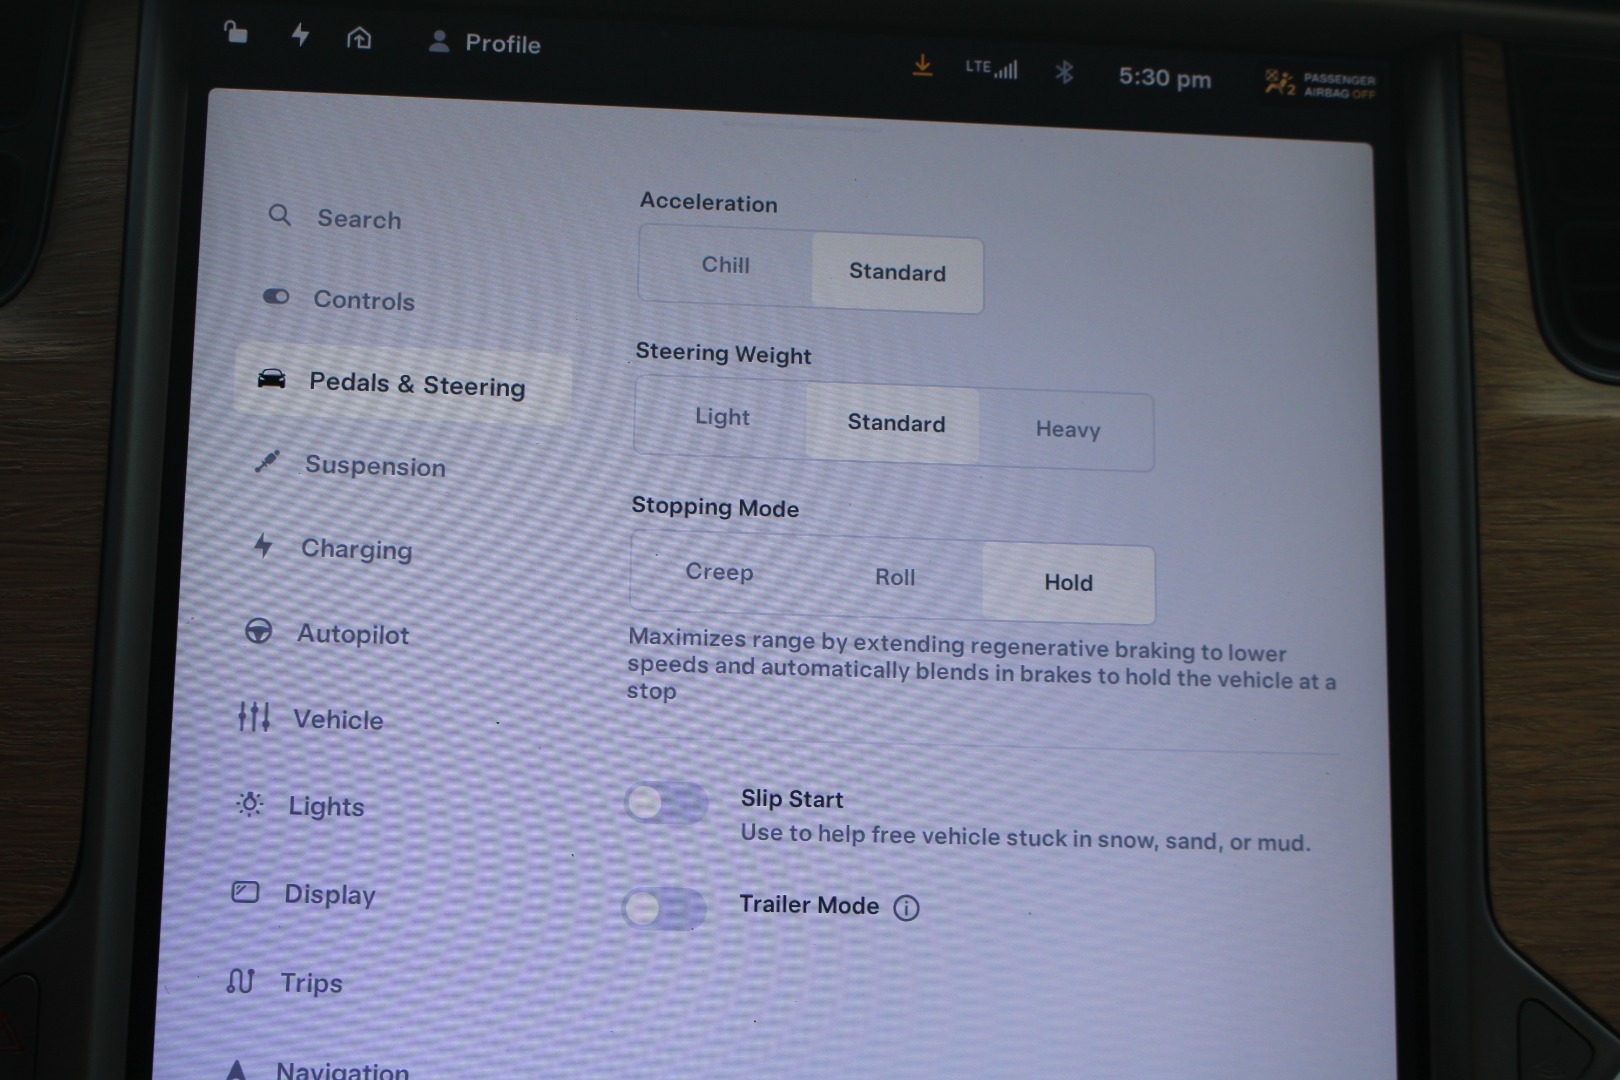This screenshot has height=1080, width=1620.
Task: Select Roll stopping mode
Action: (x=894, y=578)
